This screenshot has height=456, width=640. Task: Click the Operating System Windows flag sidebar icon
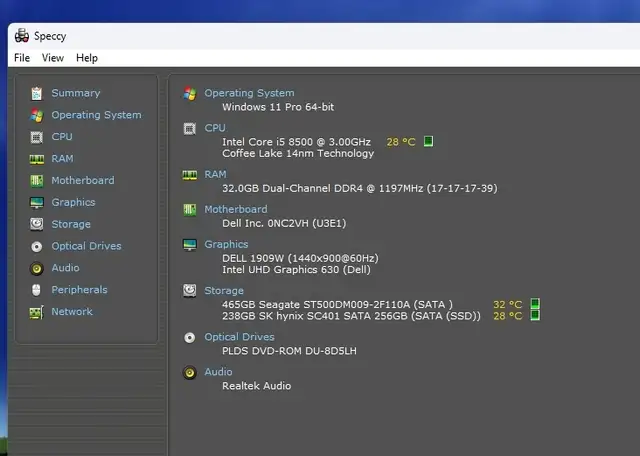36,115
